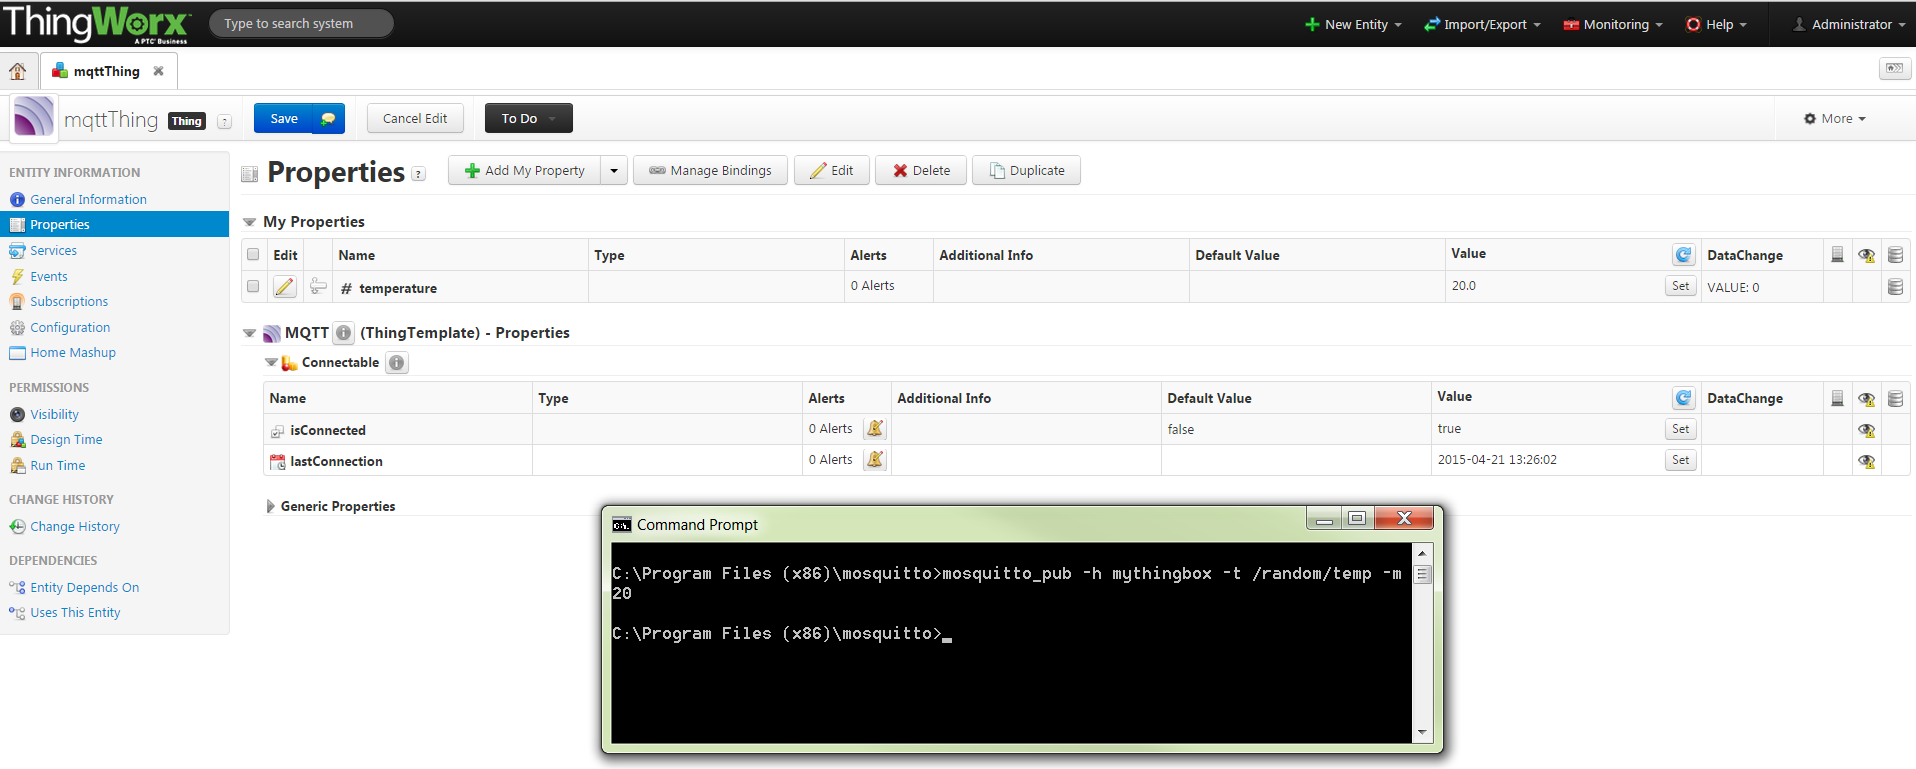The width and height of the screenshot is (1916, 769).
Task: Refresh values in My Properties table
Action: pyautogui.click(x=1683, y=255)
